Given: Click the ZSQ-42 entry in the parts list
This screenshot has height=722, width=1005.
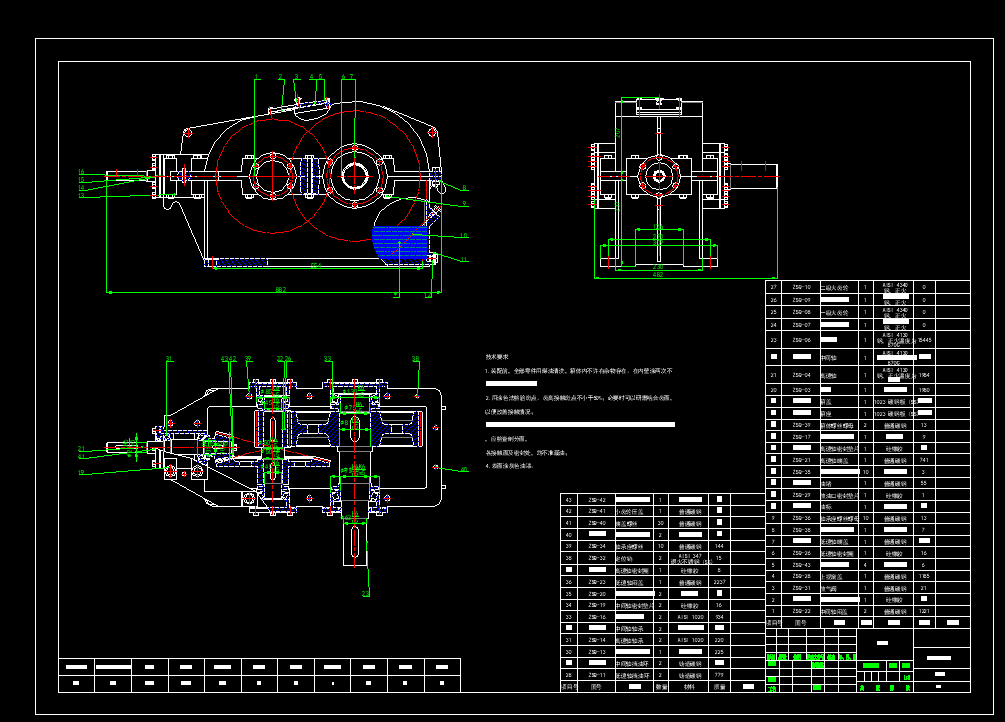Looking at the screenshot, I should 597,499.
